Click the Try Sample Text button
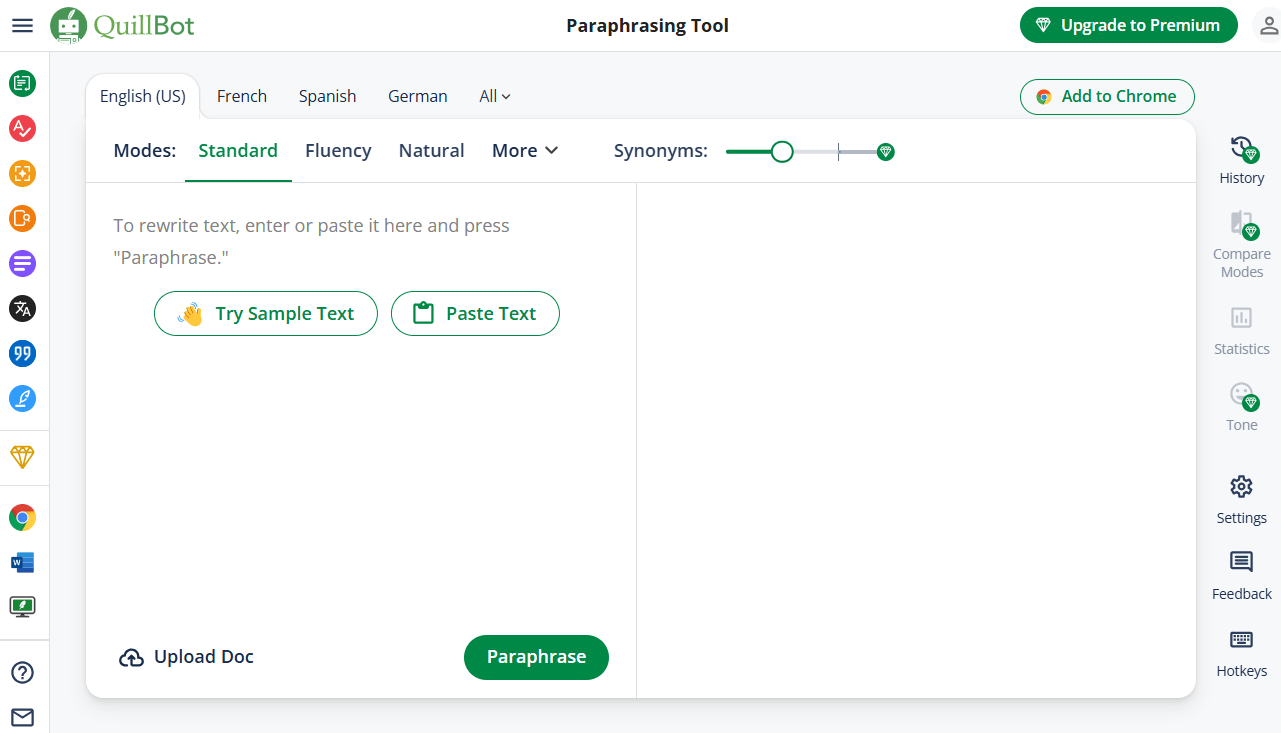 266,314
